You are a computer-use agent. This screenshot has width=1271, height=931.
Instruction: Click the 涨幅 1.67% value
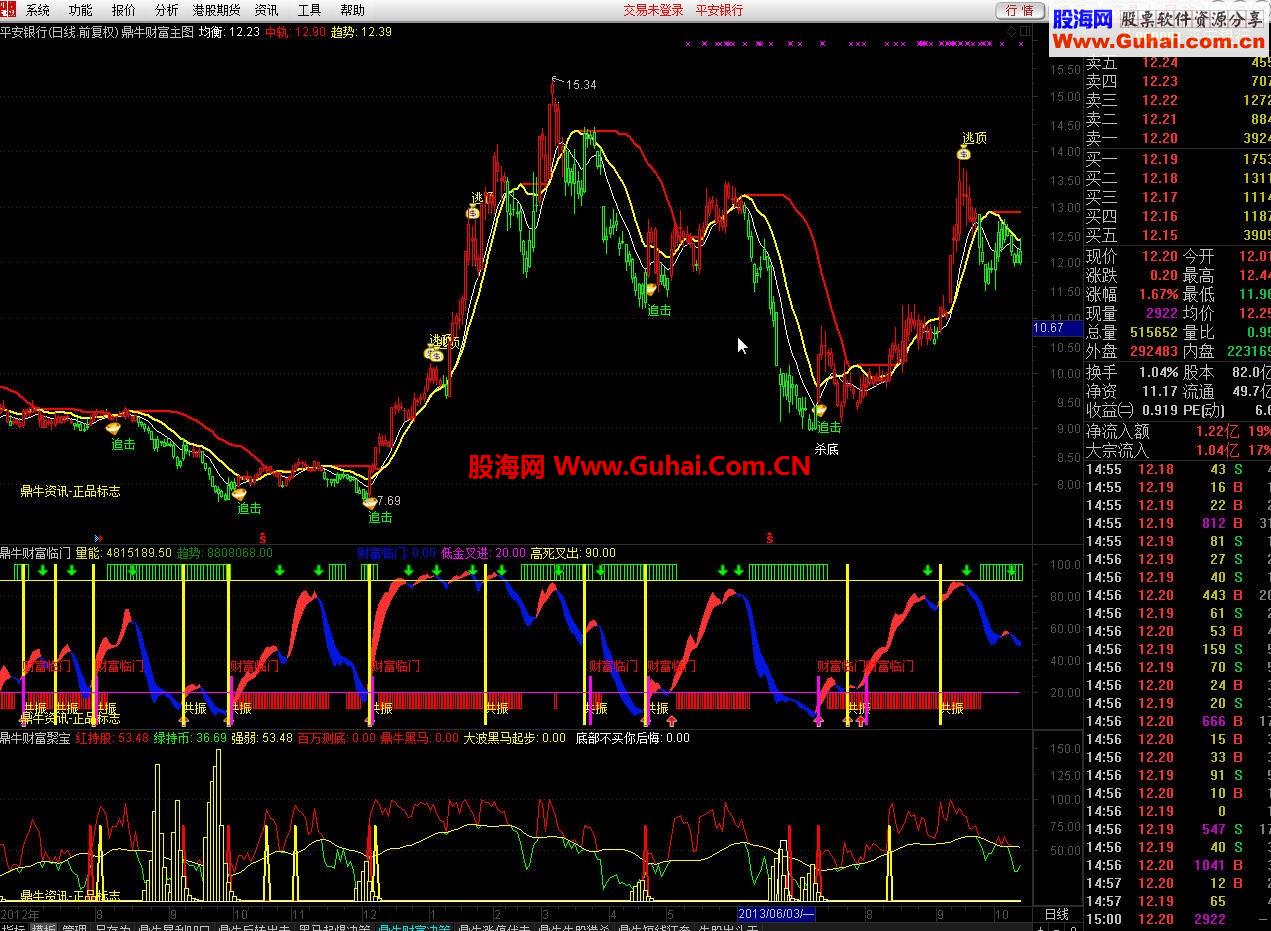[1158, 294]
